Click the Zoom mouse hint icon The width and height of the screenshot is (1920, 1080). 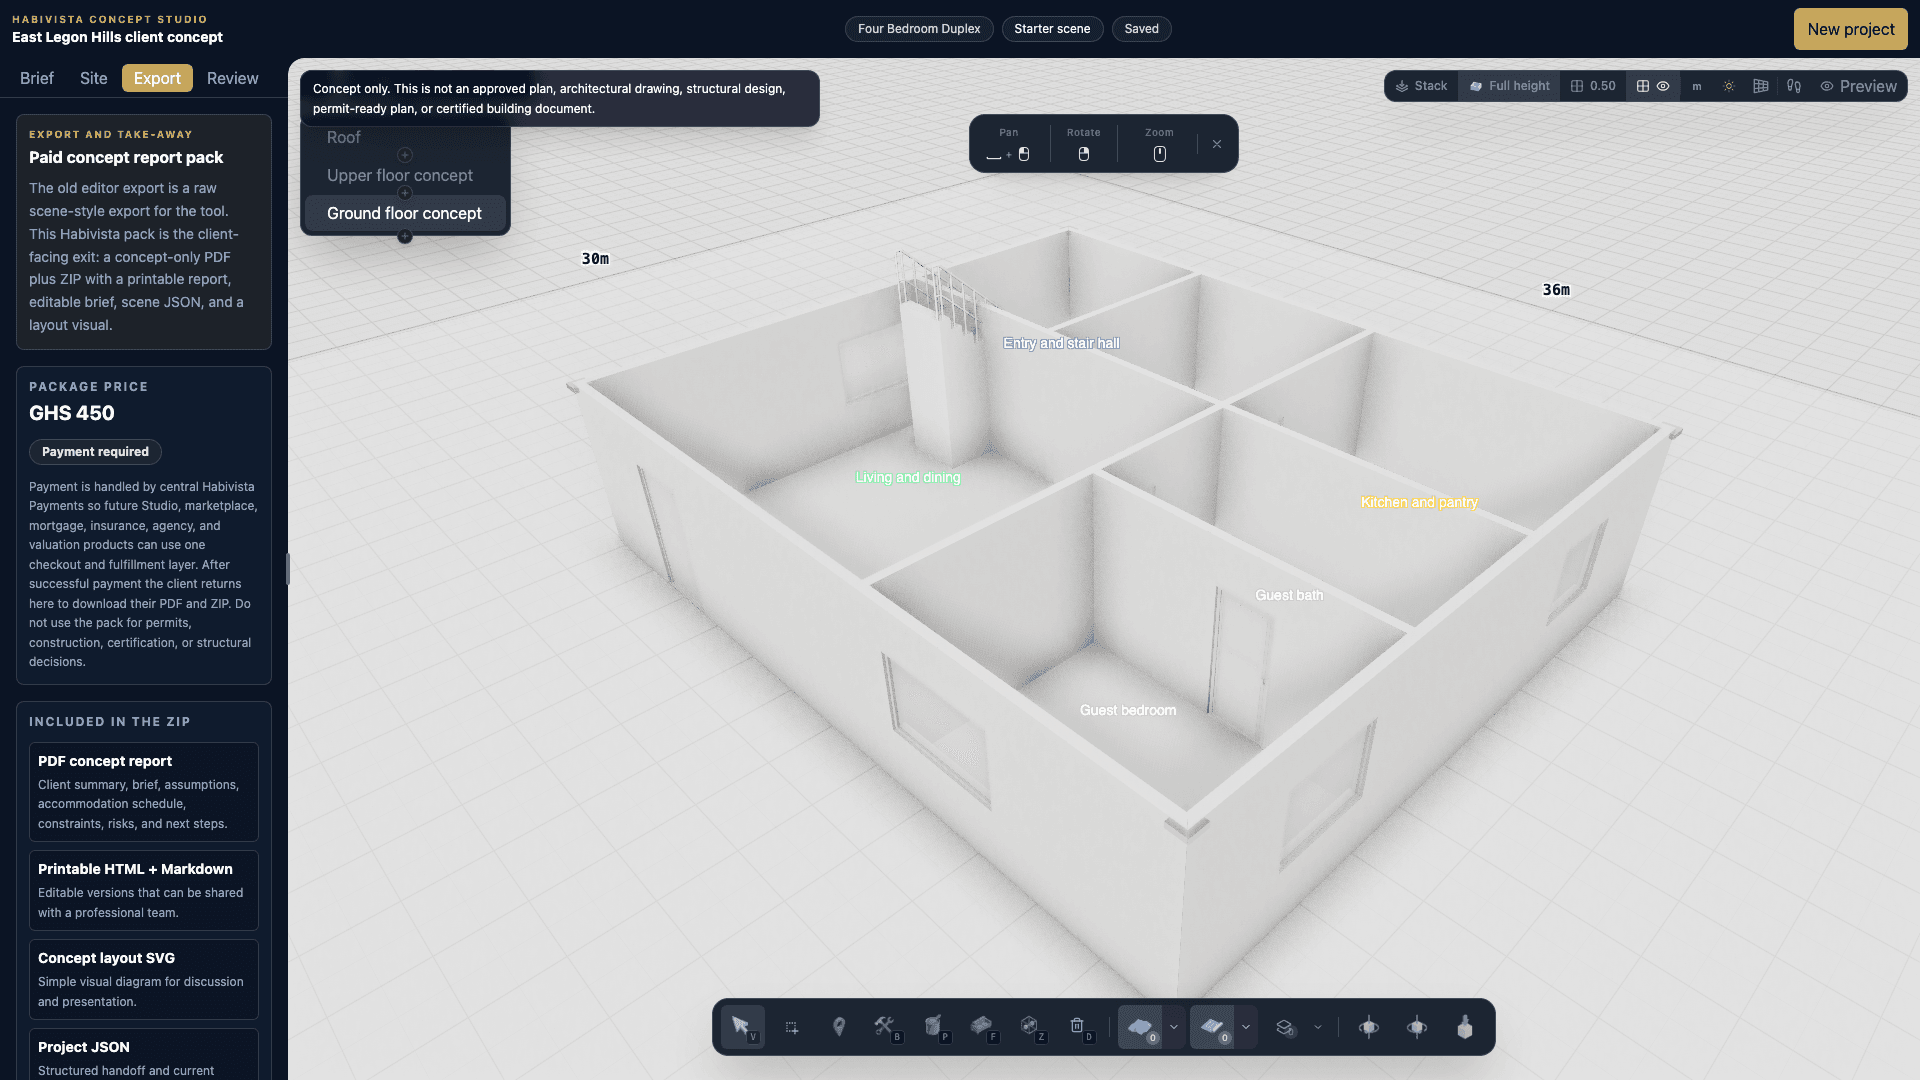(1160, 154)
